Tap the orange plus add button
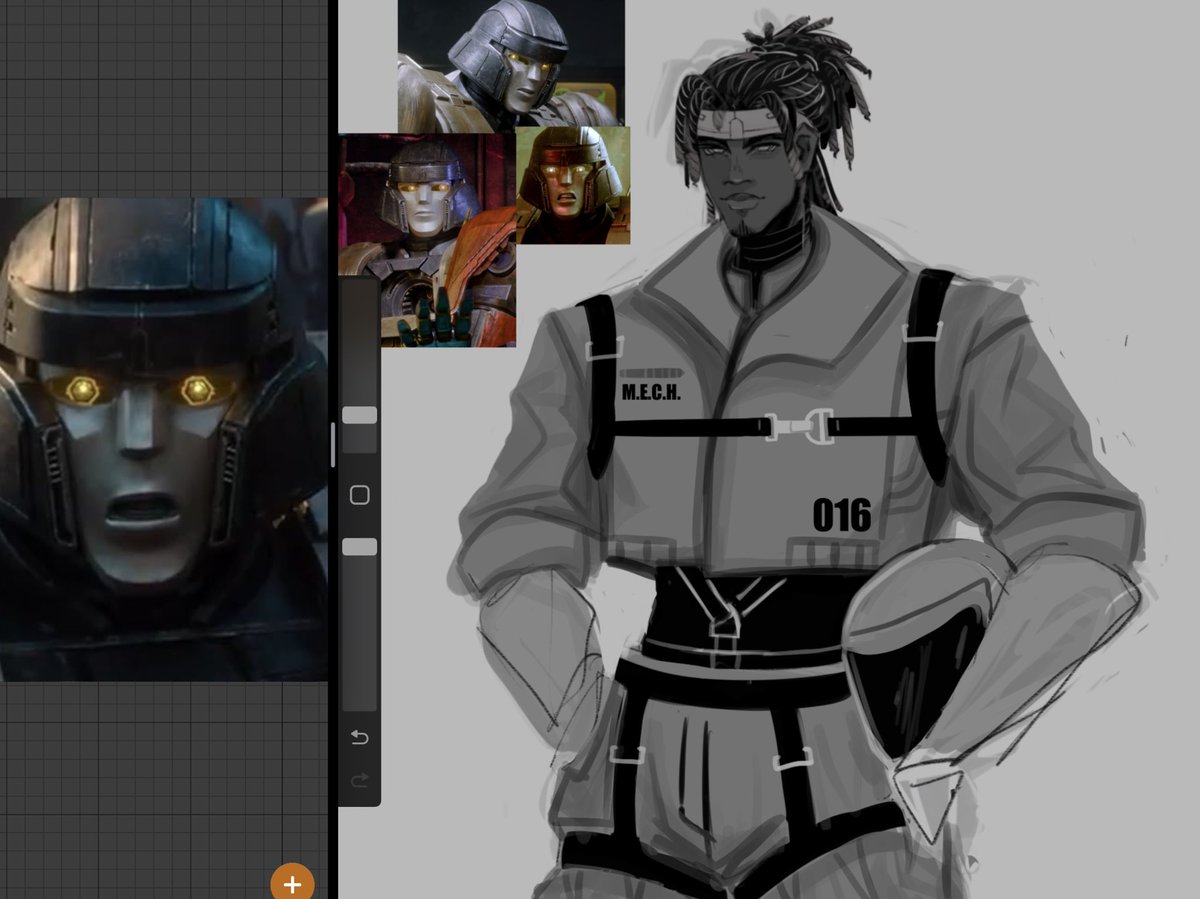 click(x=292, y=884)
